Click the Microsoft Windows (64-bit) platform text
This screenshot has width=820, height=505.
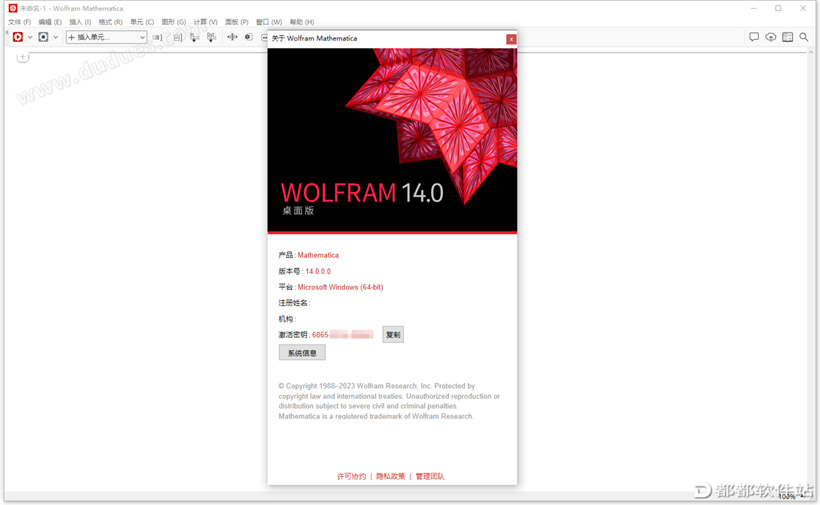340,287
